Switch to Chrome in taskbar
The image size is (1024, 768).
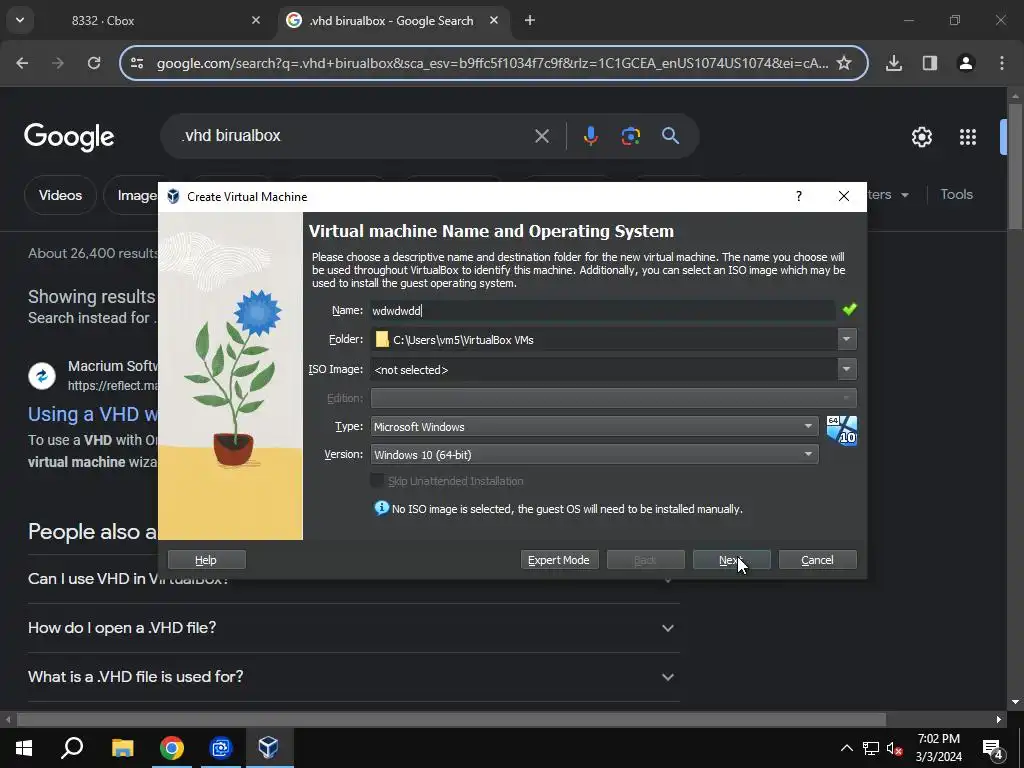[172, 748]
